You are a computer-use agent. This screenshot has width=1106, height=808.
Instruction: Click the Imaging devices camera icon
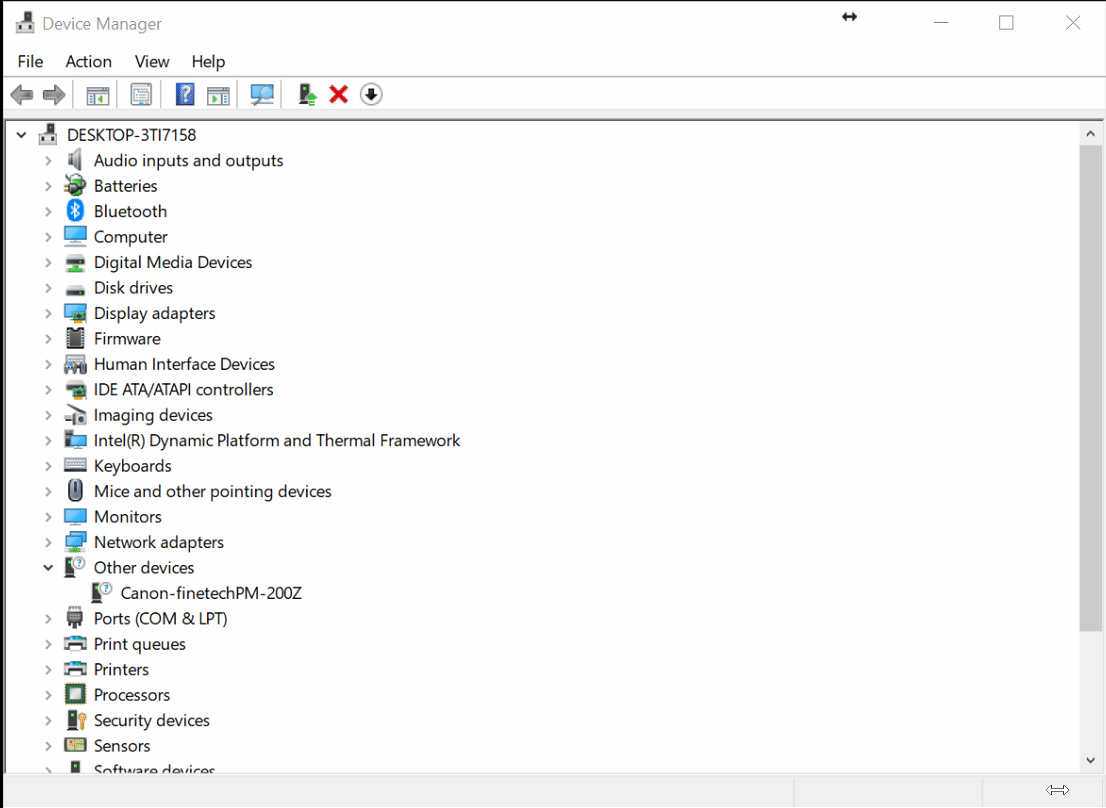tap(75, 415)
